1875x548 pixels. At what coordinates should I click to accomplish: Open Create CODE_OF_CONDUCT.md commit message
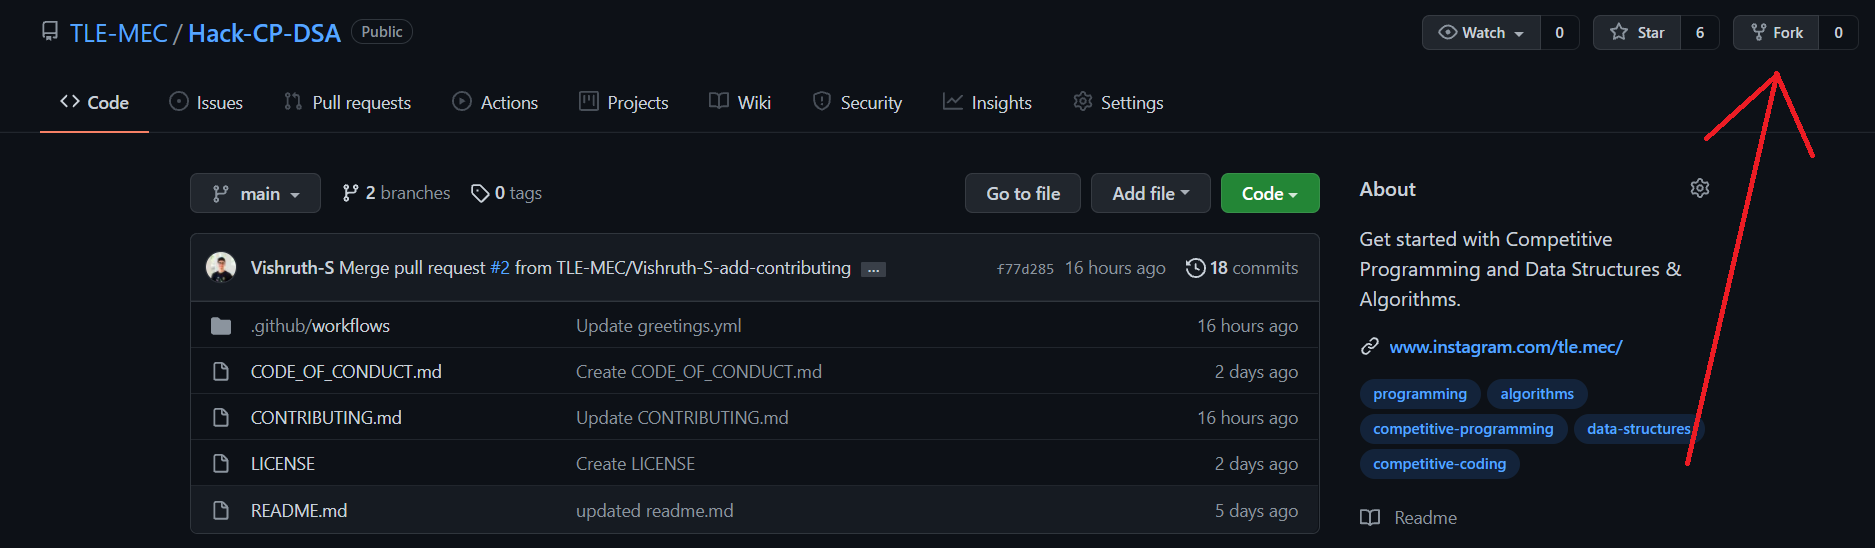[x=699, y=372]
